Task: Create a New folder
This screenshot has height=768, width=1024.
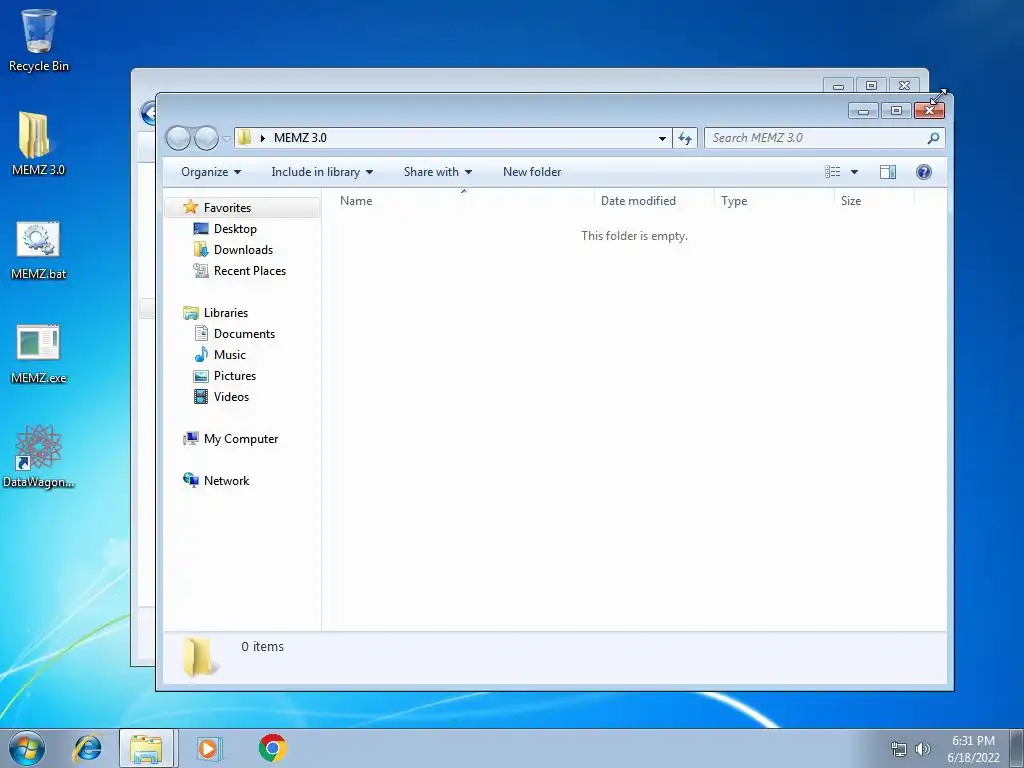Action: coord(532,172)
